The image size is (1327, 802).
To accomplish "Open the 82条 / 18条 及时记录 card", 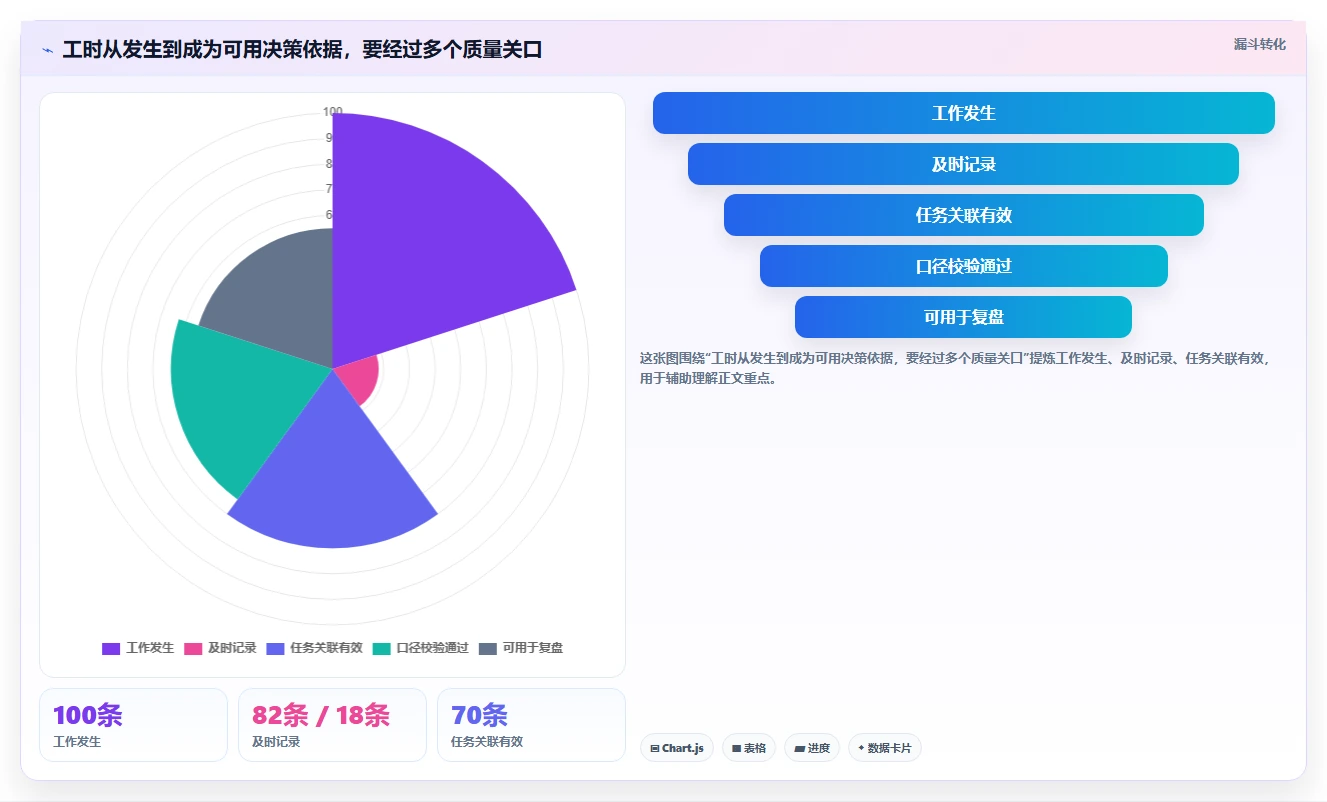I will (332, 725).
